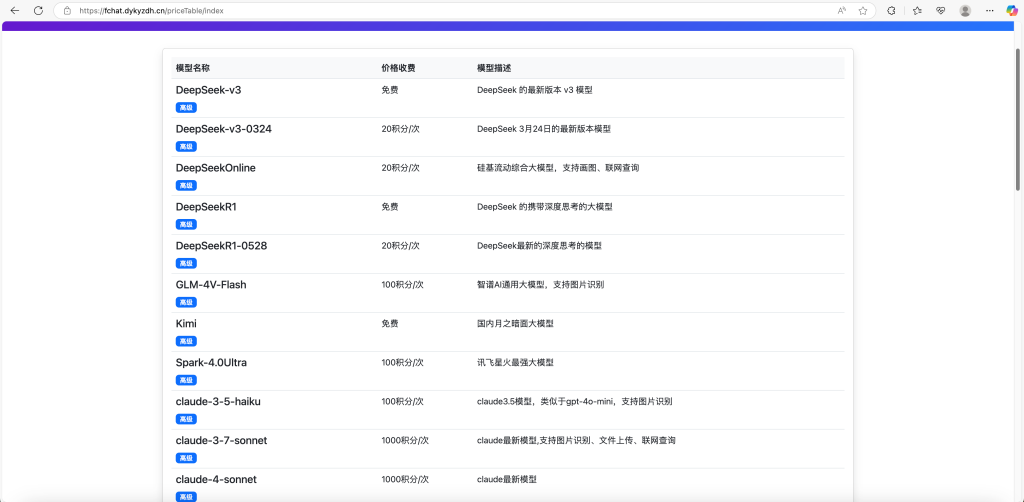This screenshot has height=502, width=1024.
Task: Select the GLM-4V-Flash model name
Action: pos(211,285)
